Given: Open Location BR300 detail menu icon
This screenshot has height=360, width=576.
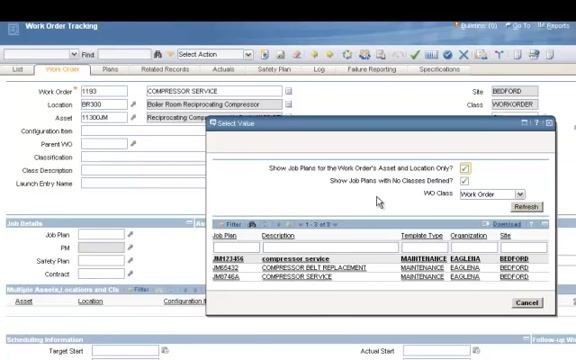Looking at the screenshot, I should coord(133,104).
